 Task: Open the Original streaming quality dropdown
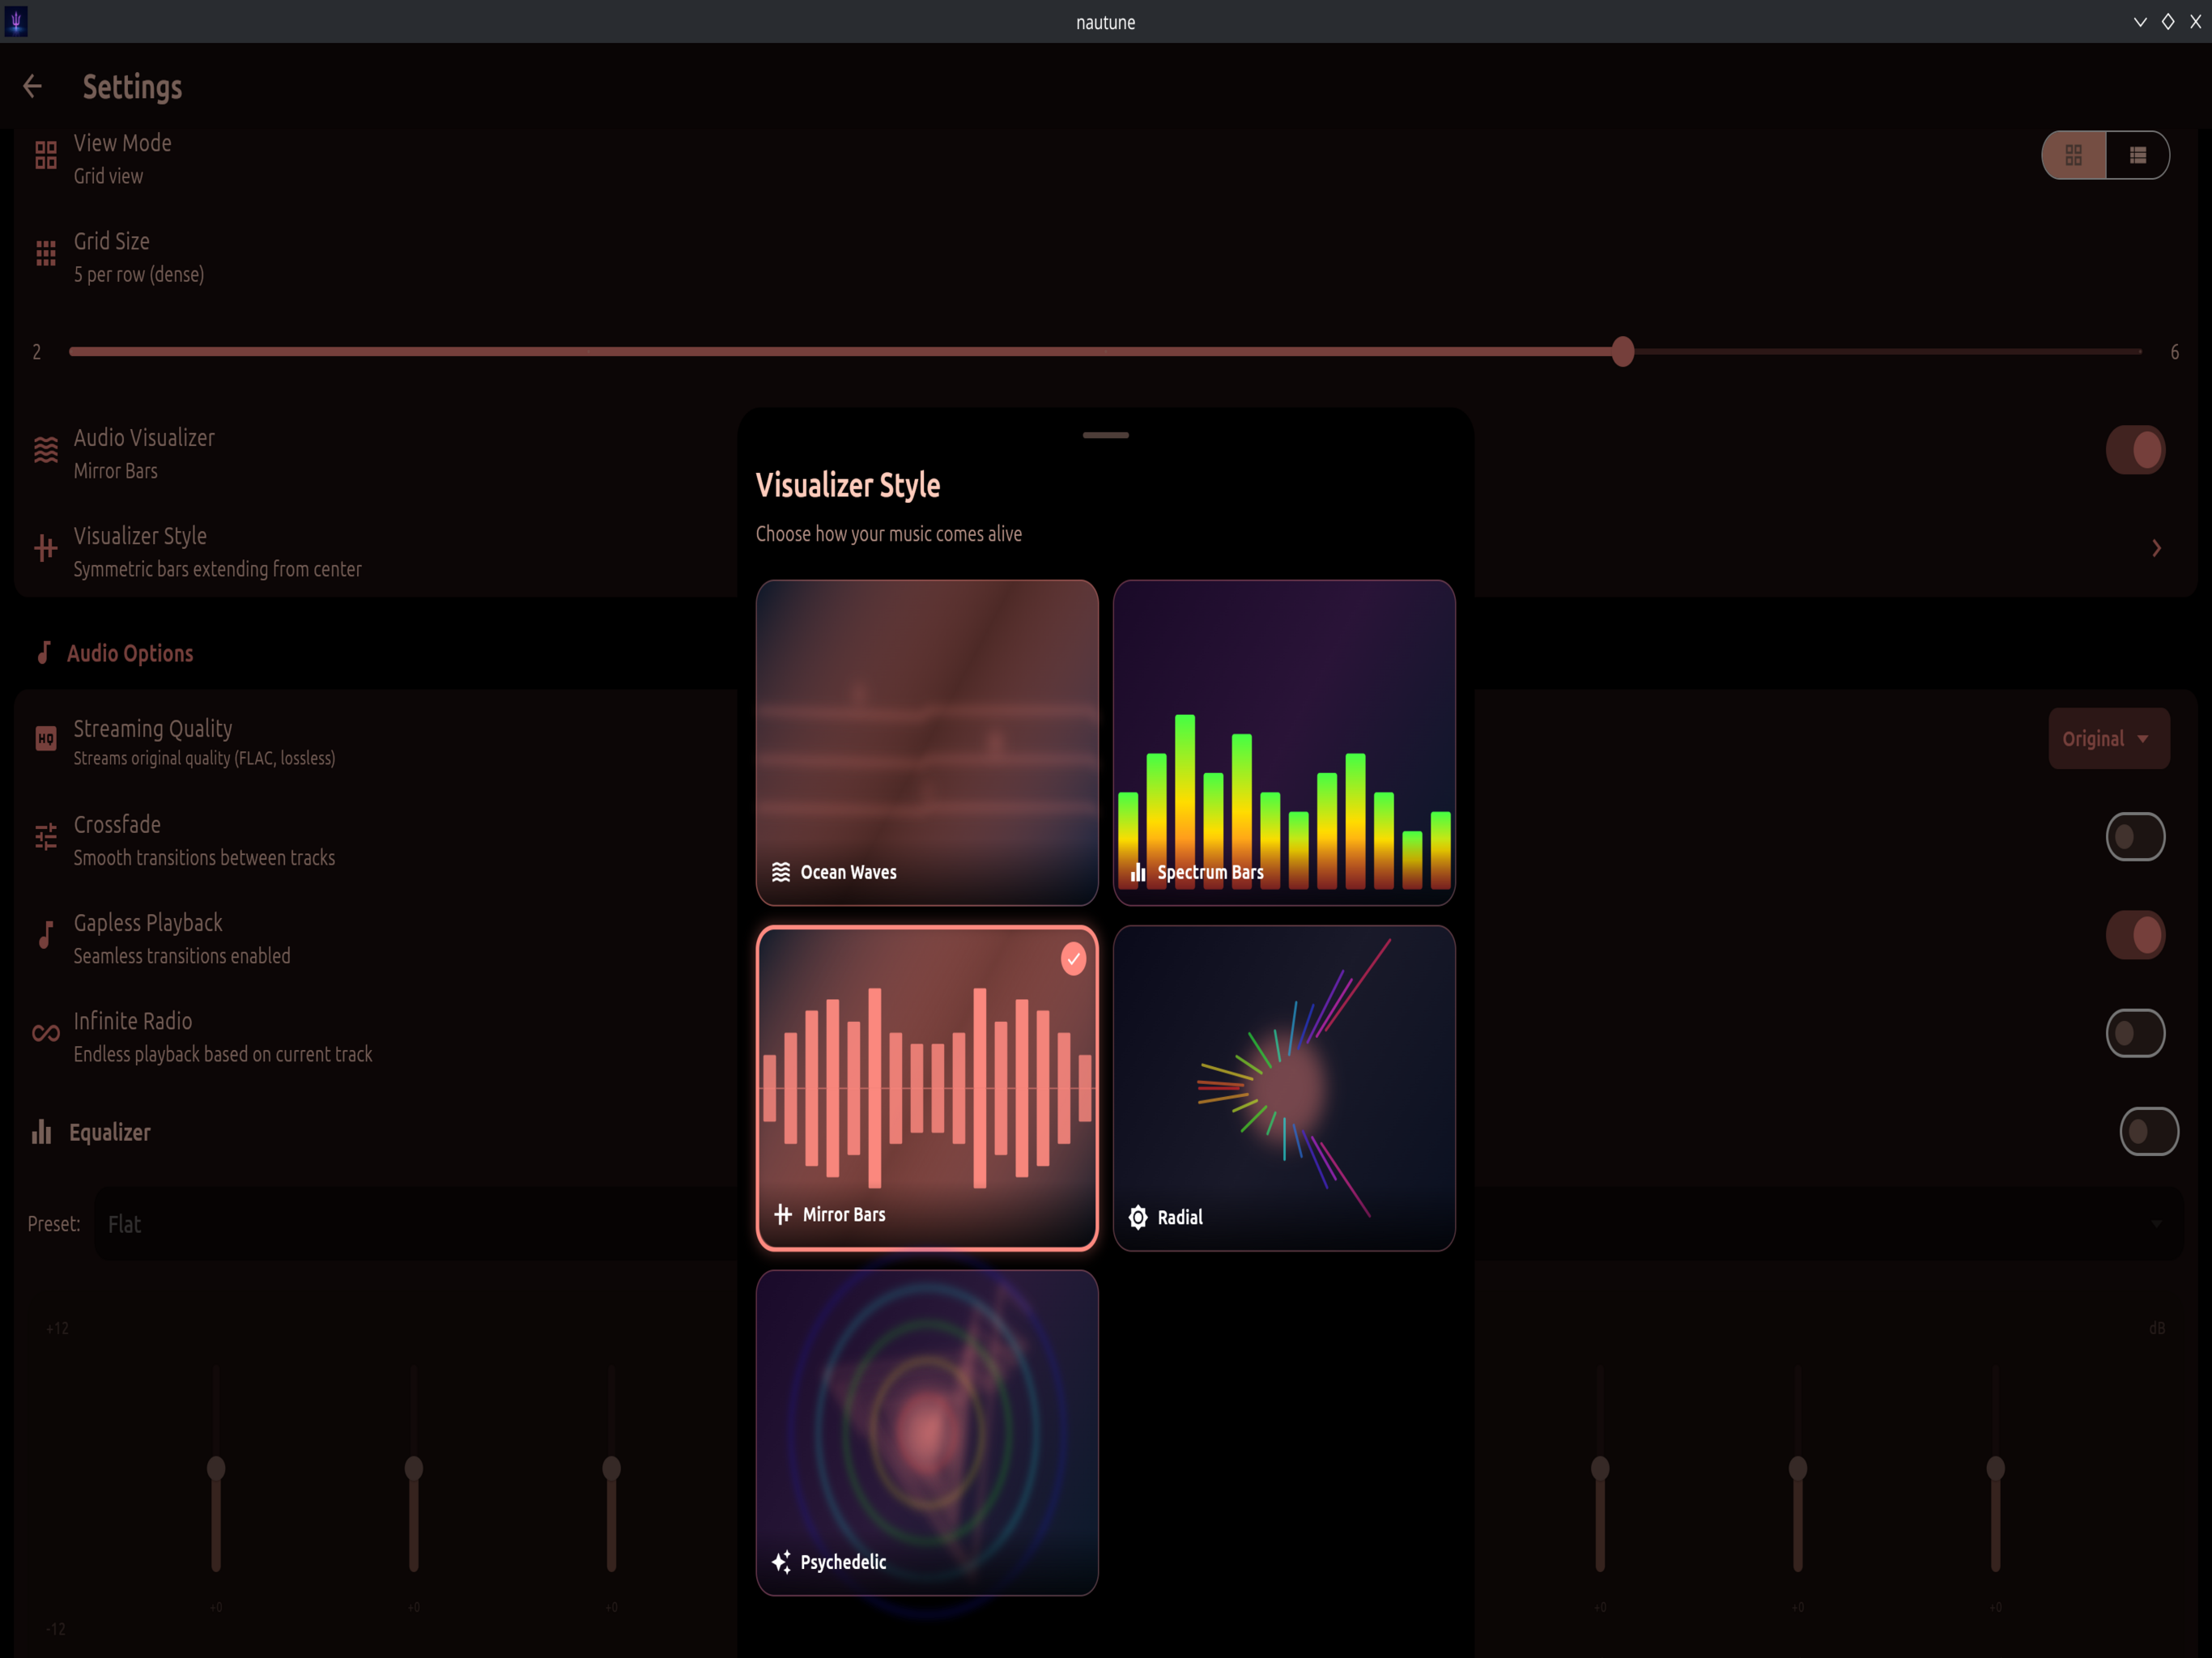click(2109, 739)
